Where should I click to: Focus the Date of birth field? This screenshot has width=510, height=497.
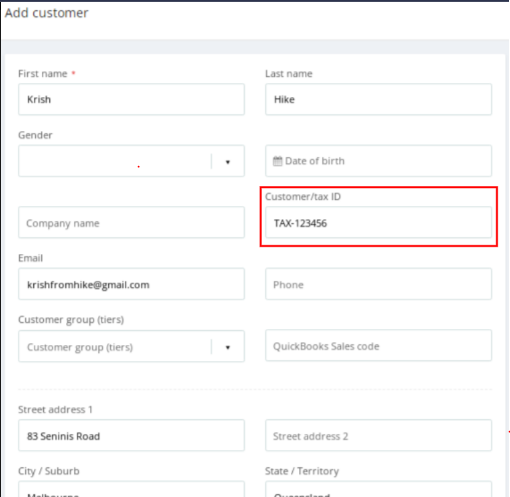click(378, 161)
